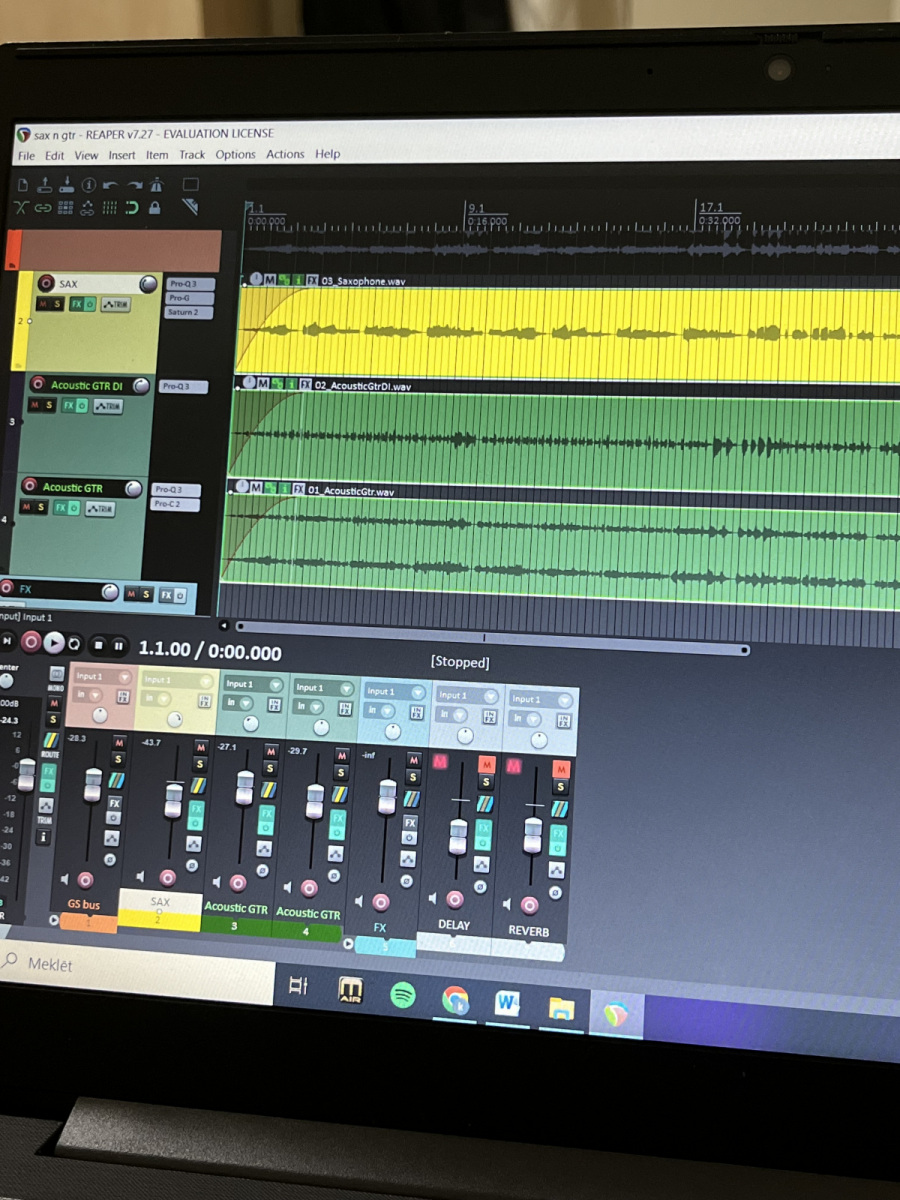The image size is (900, 1200).
Task: Mute the GS bus mixer channel
Action: coord(119,743)
